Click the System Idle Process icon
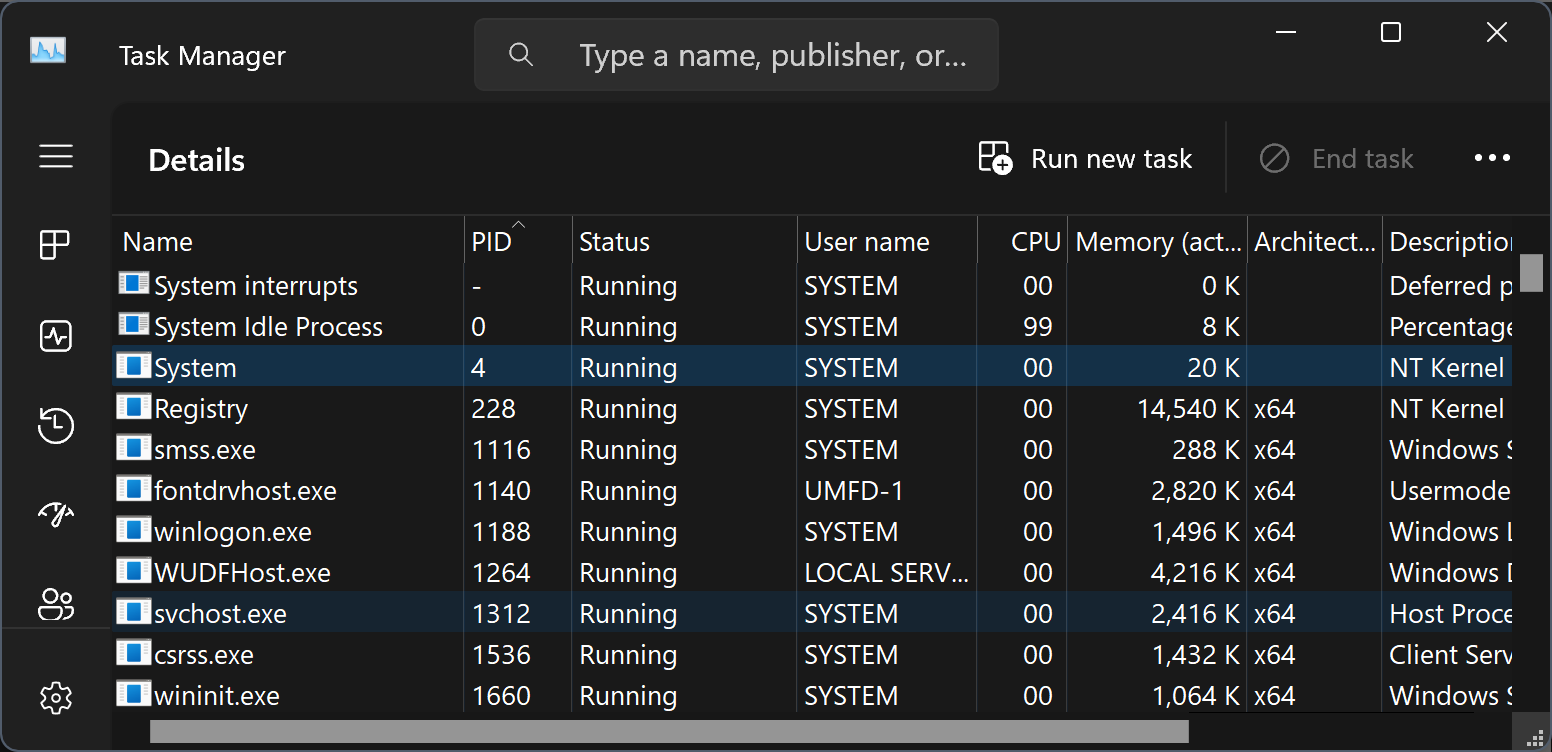This screenshot has height=752, width=1552. (x=133, y=325)
